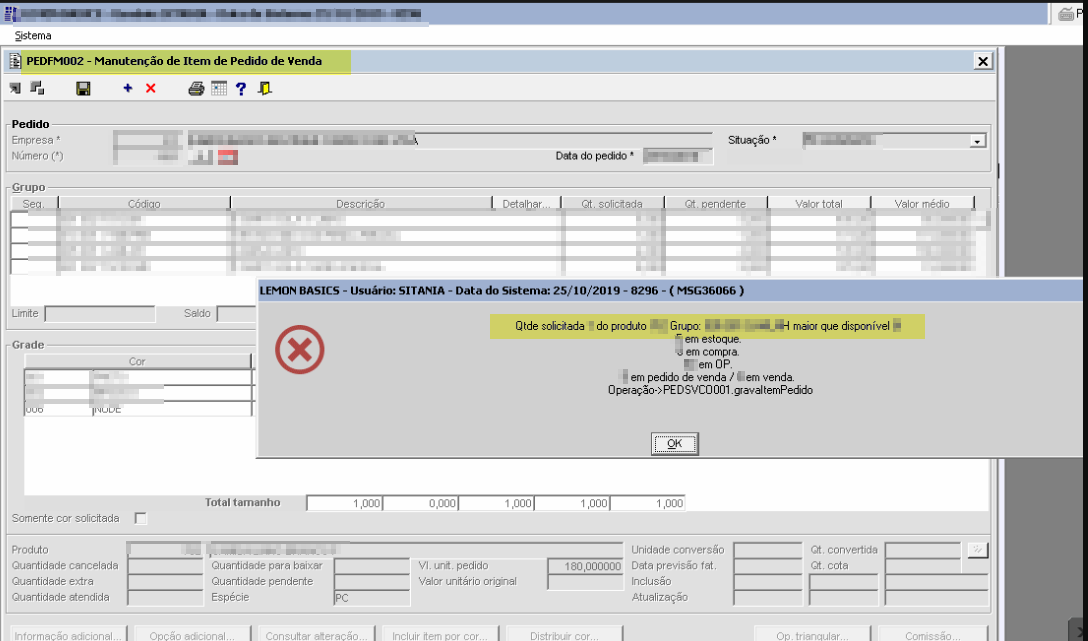Click the Distribuir cor button
Viewport: 1088px width, 641px height.
(564, 635)
